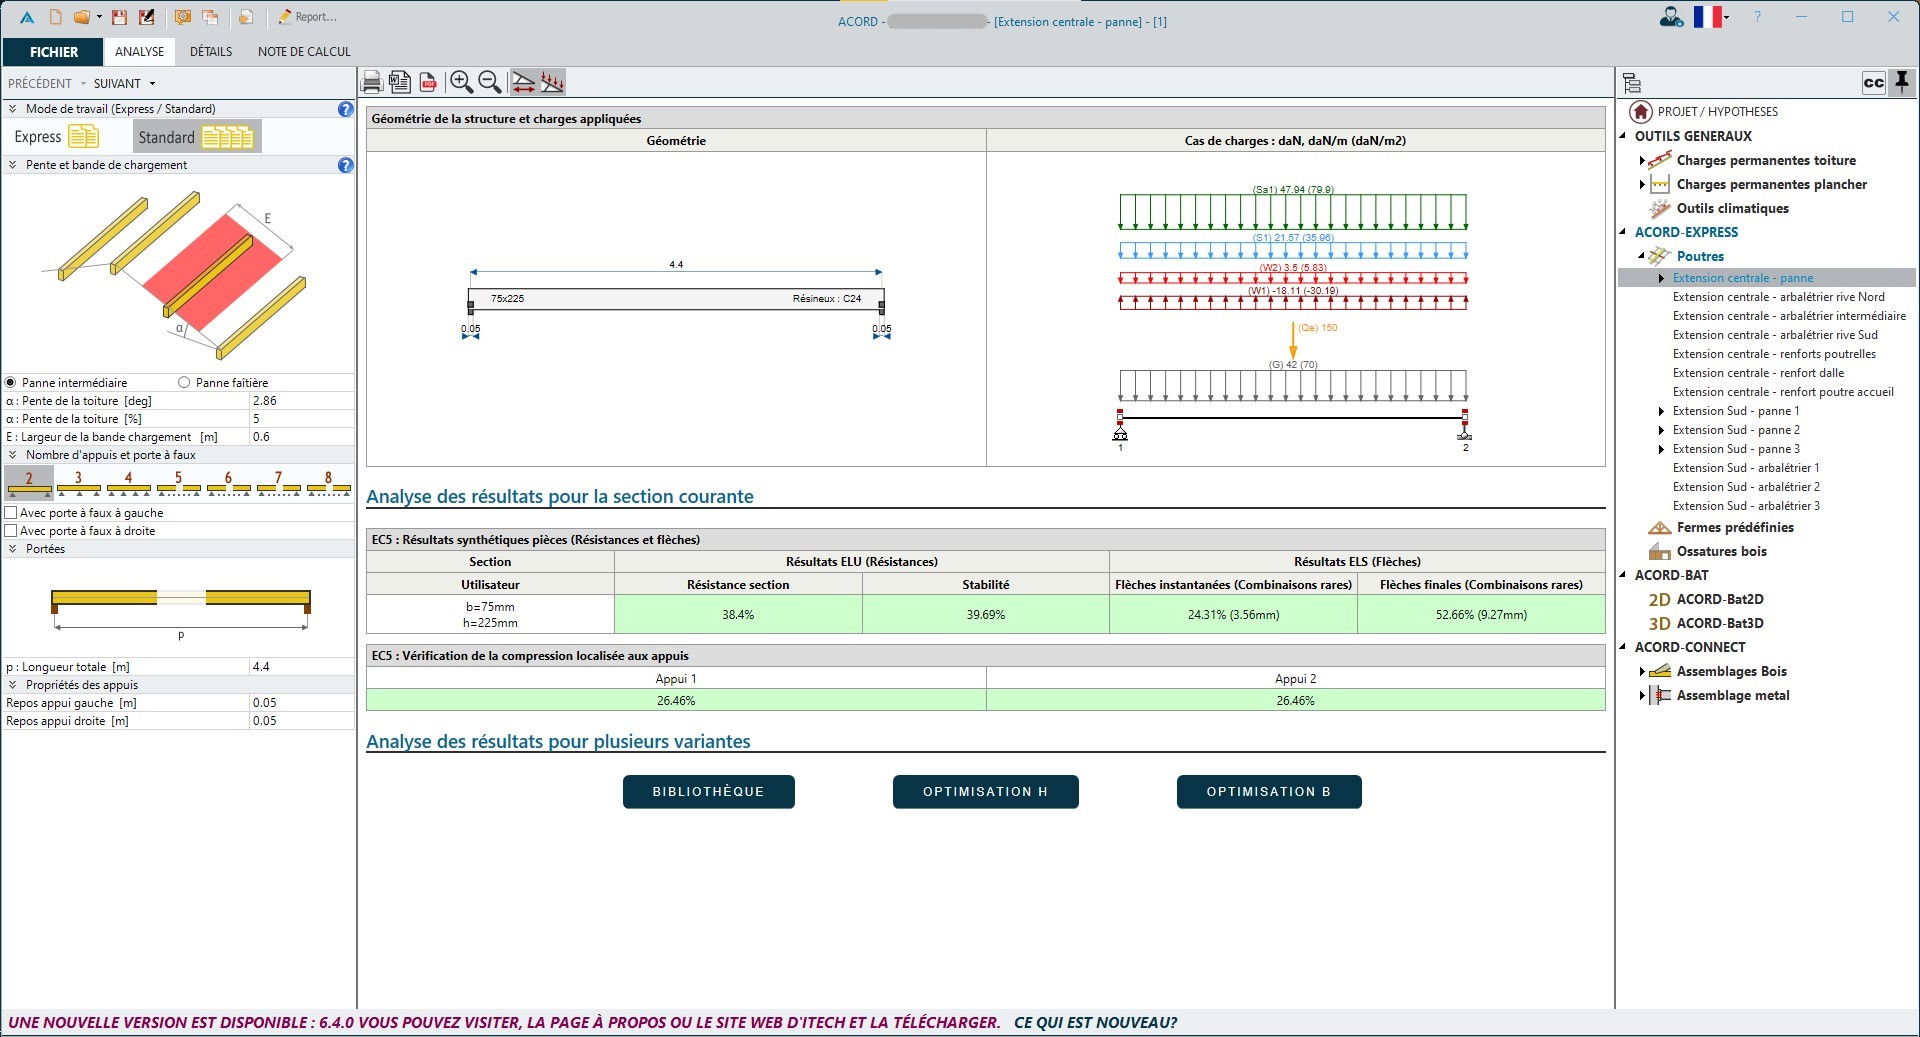Click the CC button in right panel
Image resolution: width=1920 pixels, height=1037 pixels.
click(1874, 83)
